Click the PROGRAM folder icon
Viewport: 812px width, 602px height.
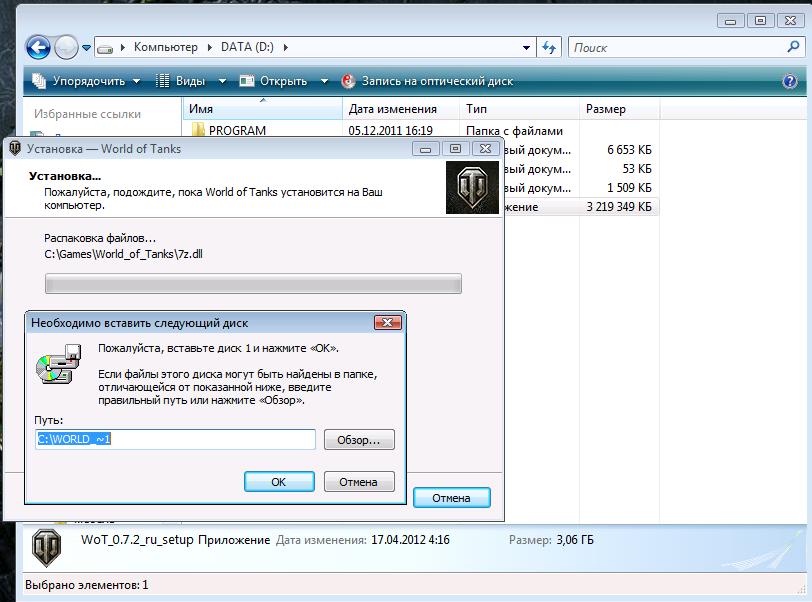point(198,130)
